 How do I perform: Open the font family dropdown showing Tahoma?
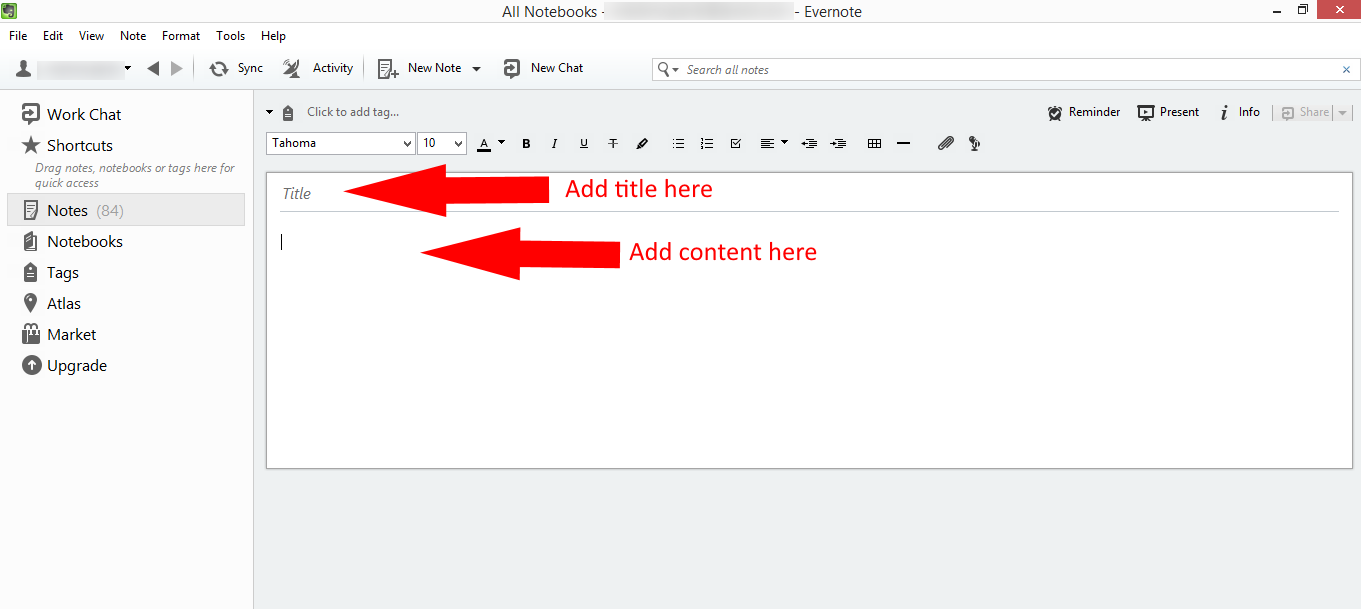[x=340, y=143]
